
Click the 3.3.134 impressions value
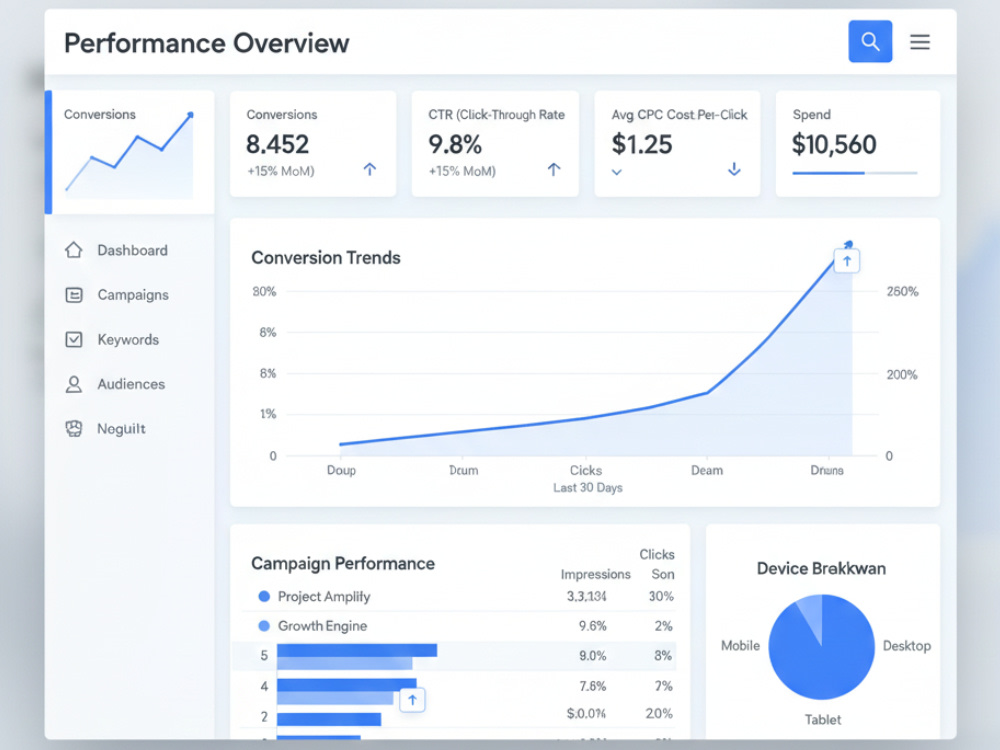pyautogui.click(x=587, y=596)
